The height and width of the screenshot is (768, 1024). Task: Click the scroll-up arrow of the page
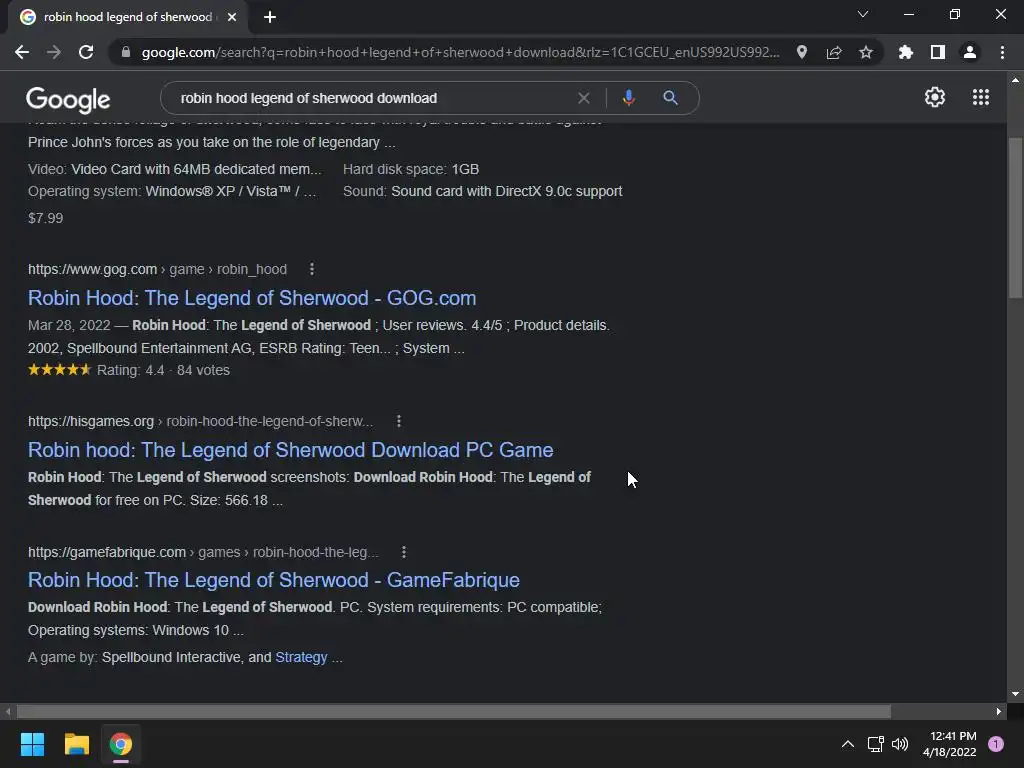(1015, 80)
